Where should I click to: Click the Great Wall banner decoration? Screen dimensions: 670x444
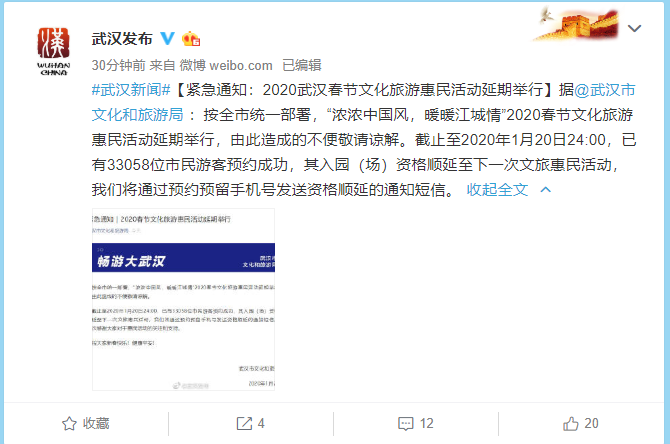[x=576, y=24]
